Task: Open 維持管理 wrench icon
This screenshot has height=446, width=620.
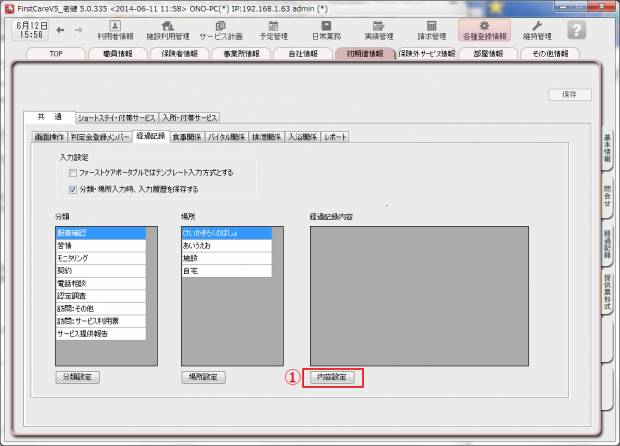Action: click(x=538, y=29)
